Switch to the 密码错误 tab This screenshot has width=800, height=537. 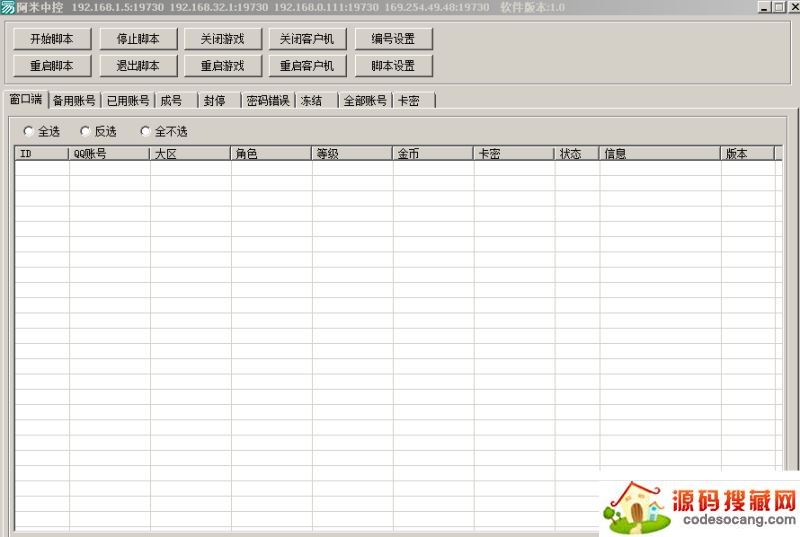267,101
